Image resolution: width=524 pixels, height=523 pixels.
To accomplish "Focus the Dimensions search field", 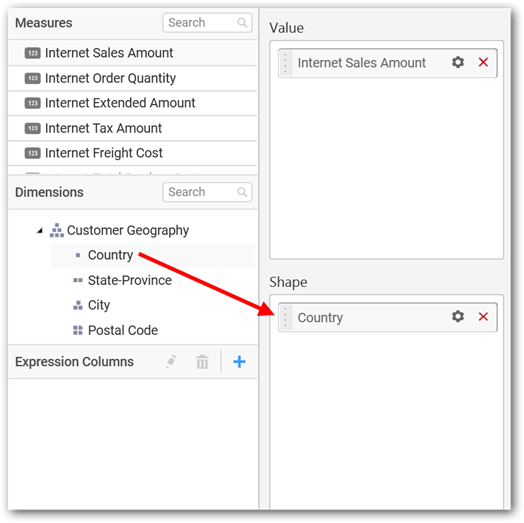I will [x=207, y=192].
